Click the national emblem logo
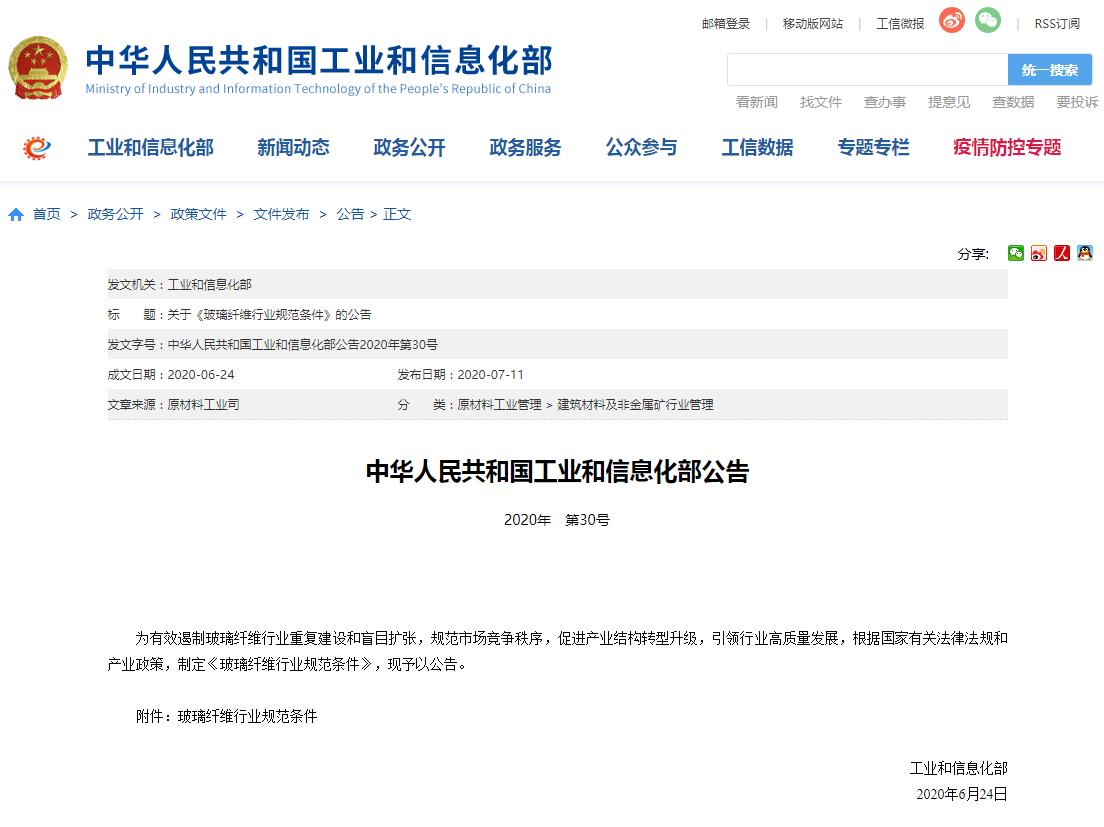 [39, 68]
